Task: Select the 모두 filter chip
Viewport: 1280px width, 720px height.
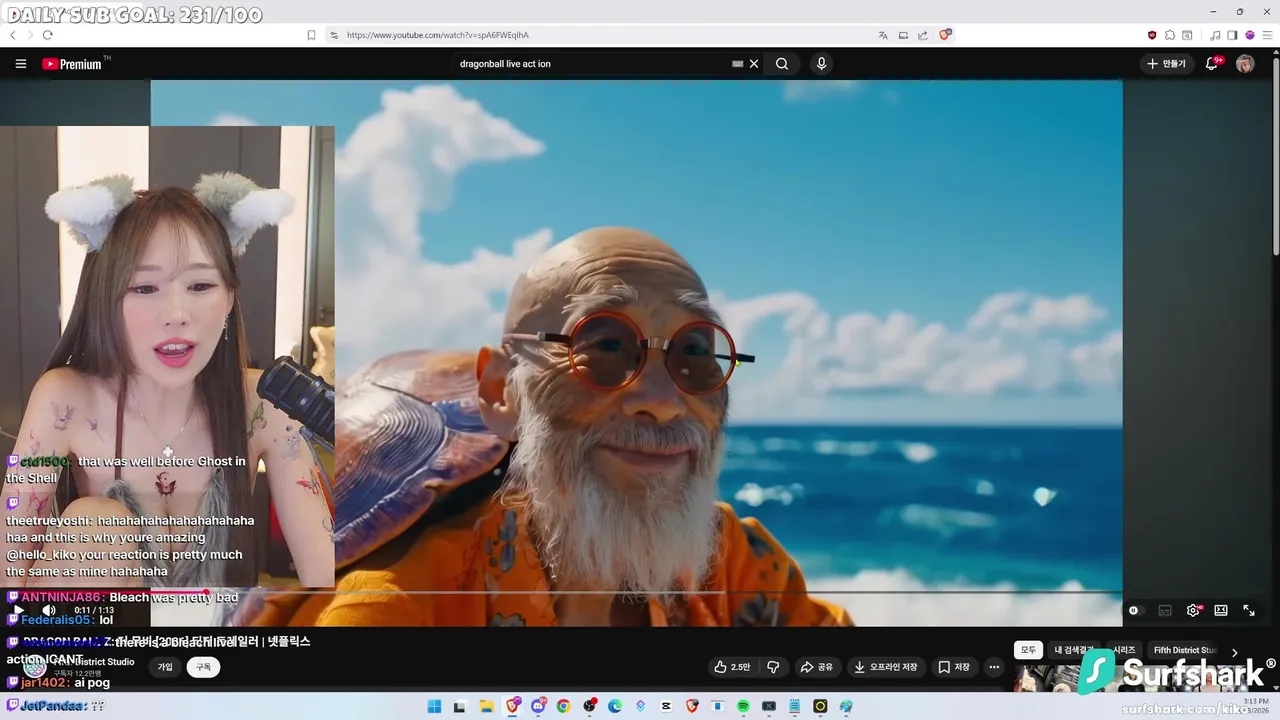Action: pyautogui.click(x=1028, y=650)
